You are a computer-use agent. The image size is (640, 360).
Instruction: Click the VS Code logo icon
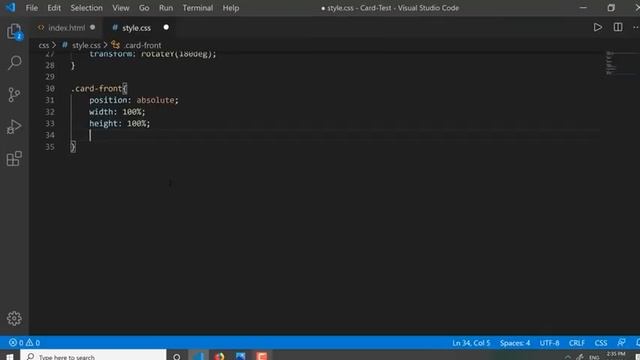pos(10,8)
